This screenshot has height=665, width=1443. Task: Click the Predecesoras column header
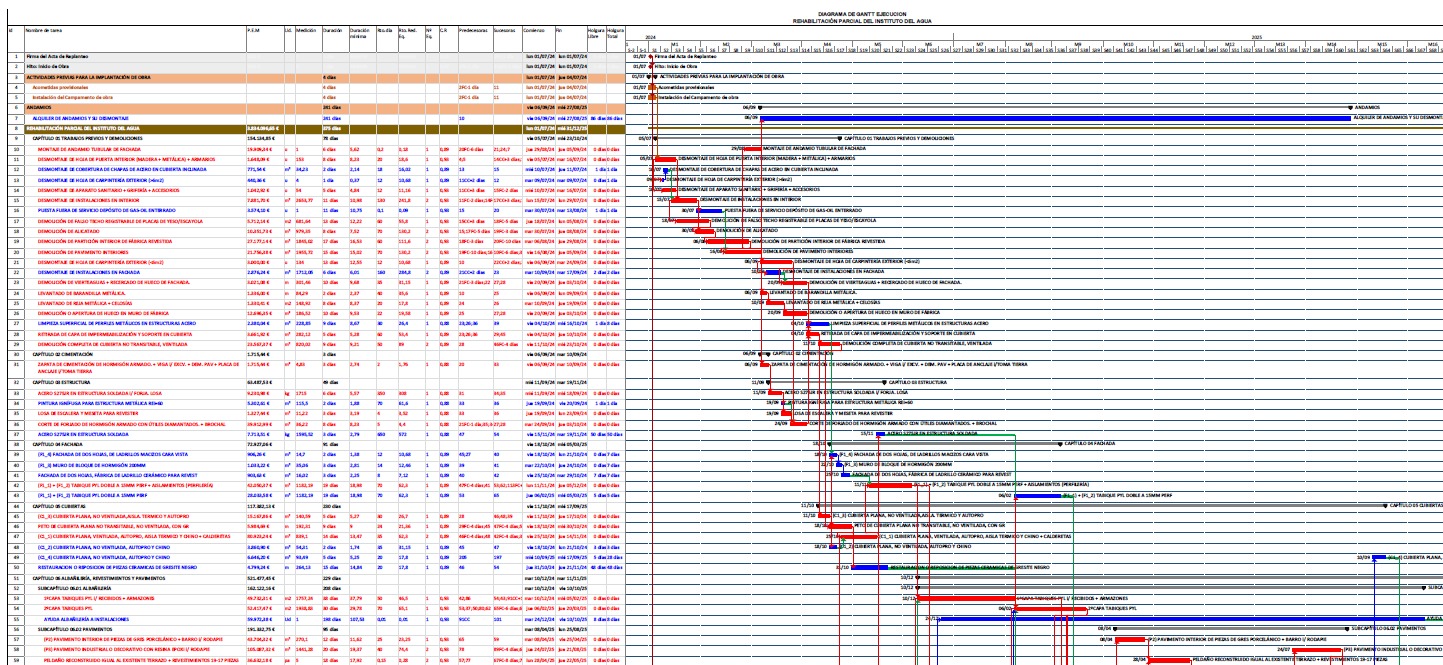(473, 31)
